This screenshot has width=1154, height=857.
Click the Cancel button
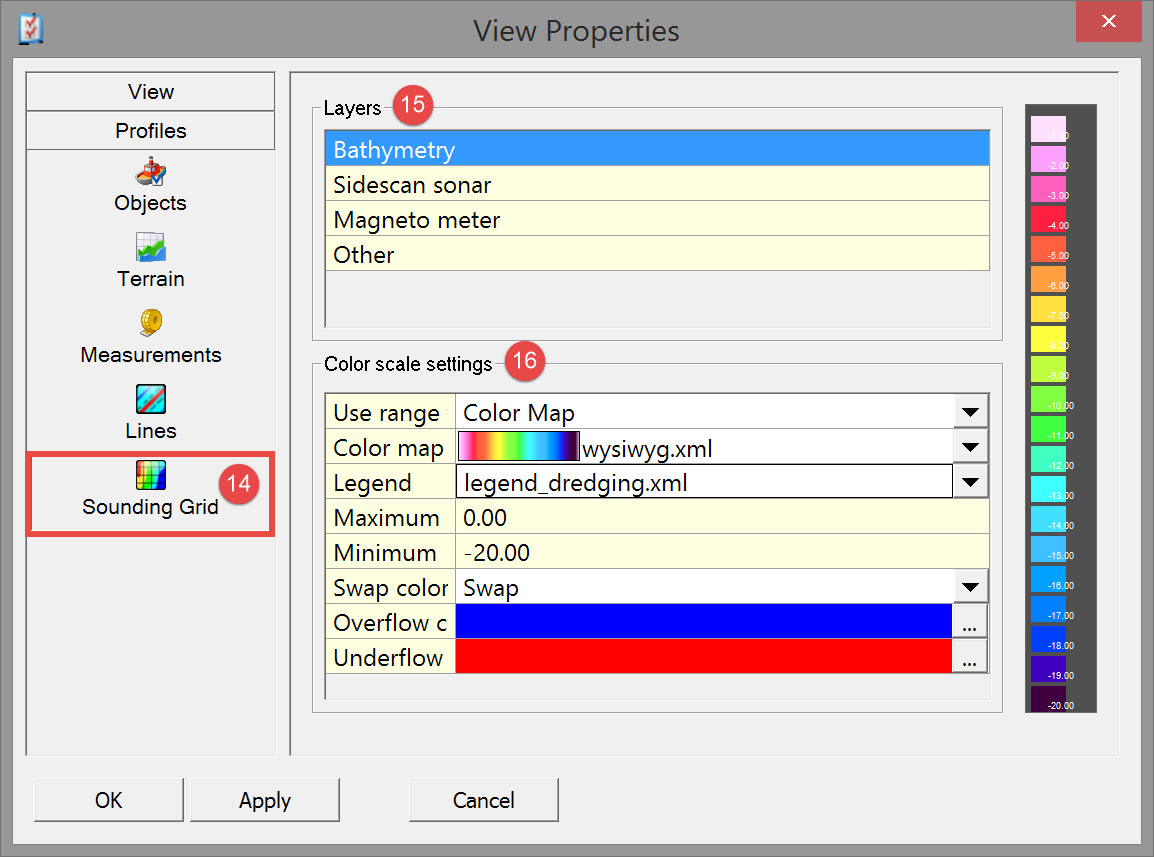[x=484, y=800]
